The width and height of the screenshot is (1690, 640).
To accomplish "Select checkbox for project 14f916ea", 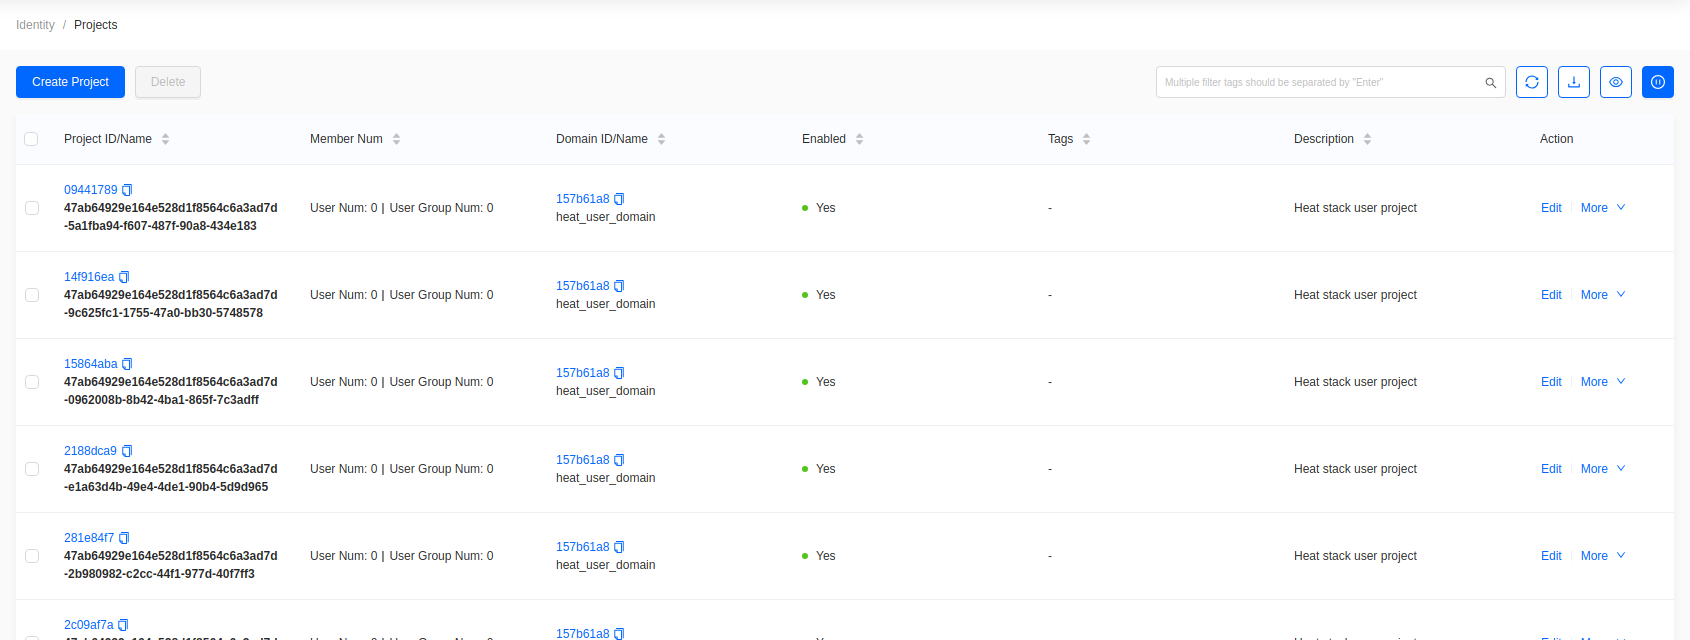I will [x=32, y=295].
